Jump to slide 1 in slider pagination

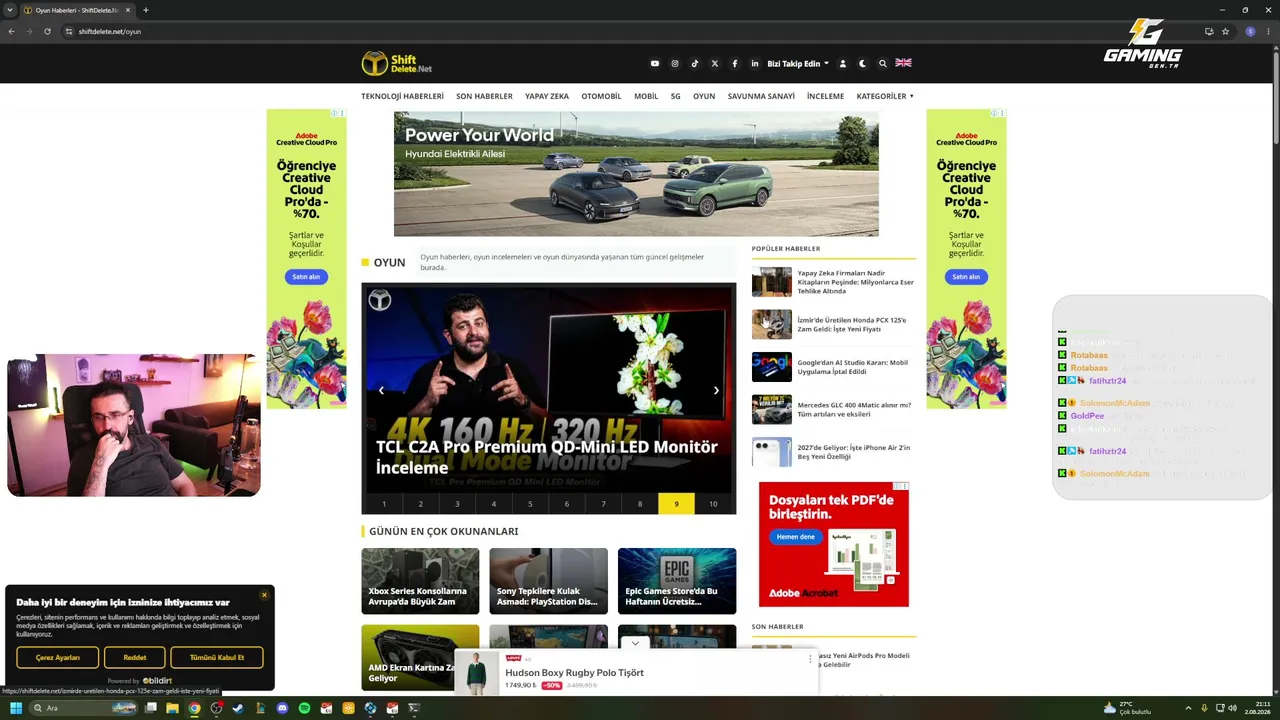click(x=384, y=504)
